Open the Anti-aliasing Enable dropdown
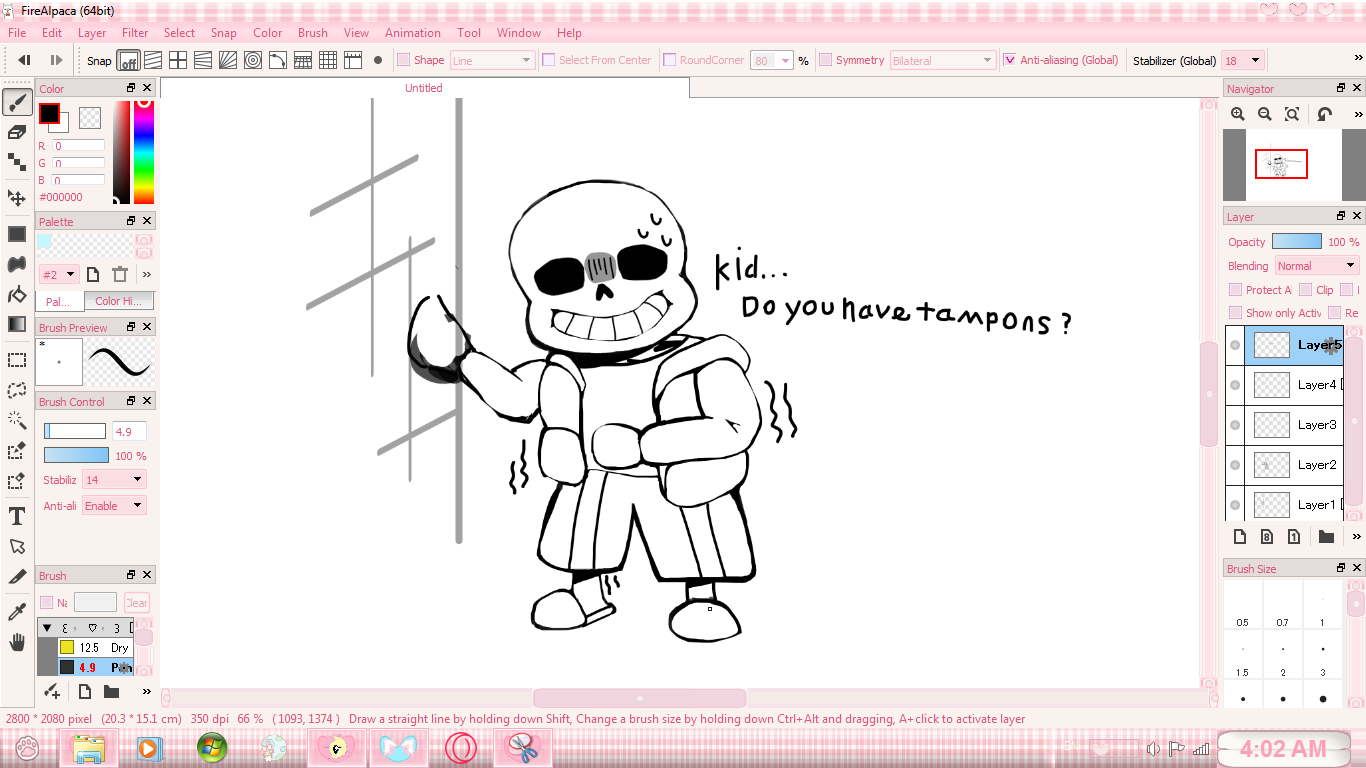This screenshot has width=1366, height=768. [x=114, y=506]
